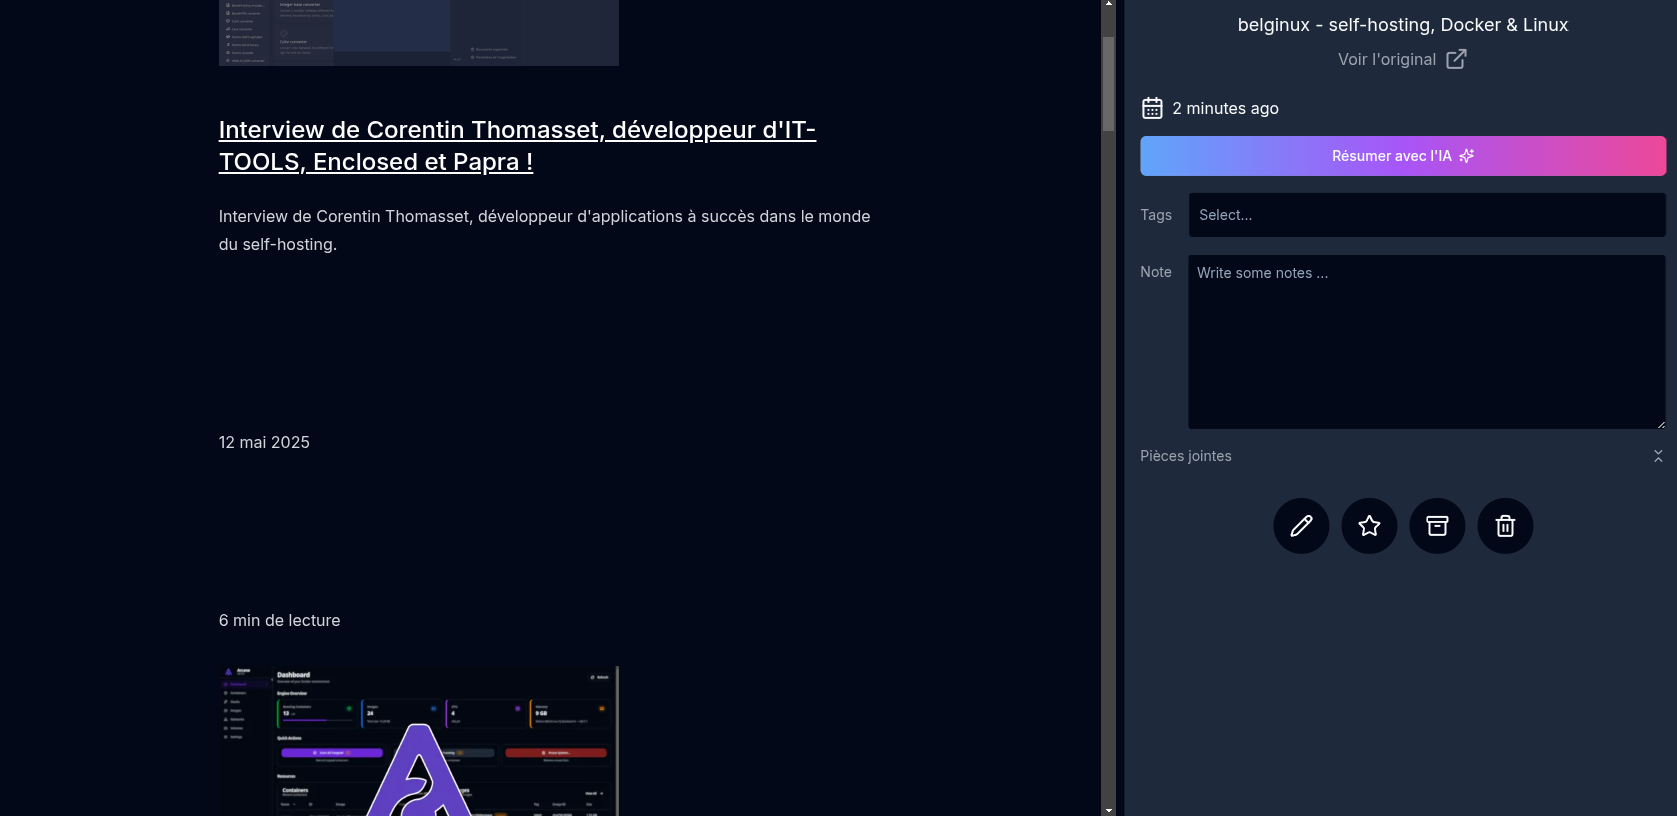Click the vertical scrollbar thumb
Screen dimensions: 1677x816
click(x=1108, y=84)
